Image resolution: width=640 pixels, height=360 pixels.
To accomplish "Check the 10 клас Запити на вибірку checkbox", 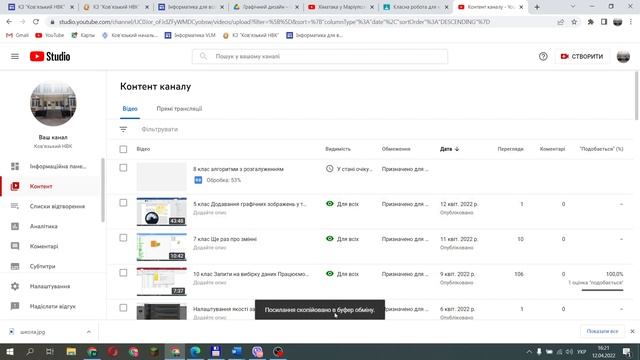I will pos(123,273).
